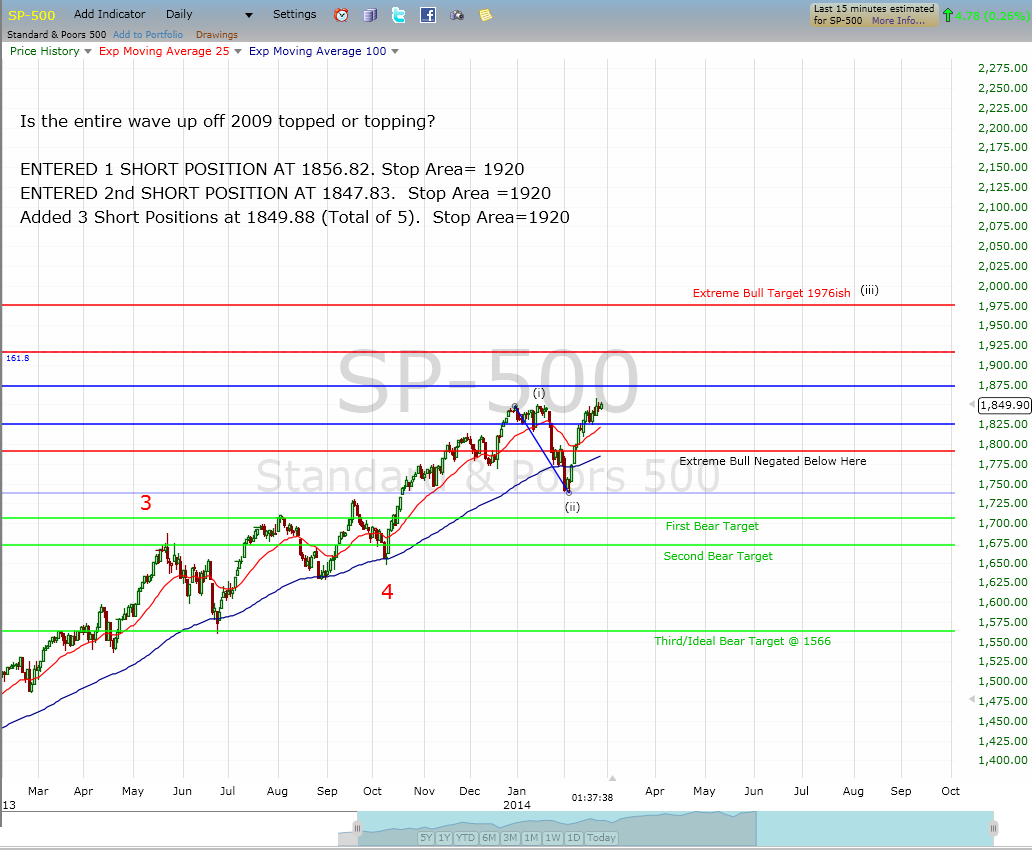Screen dimensions: 1032x850
Task: Click the current price 1,849.90 label
Action: click(x=1004, y=405)
